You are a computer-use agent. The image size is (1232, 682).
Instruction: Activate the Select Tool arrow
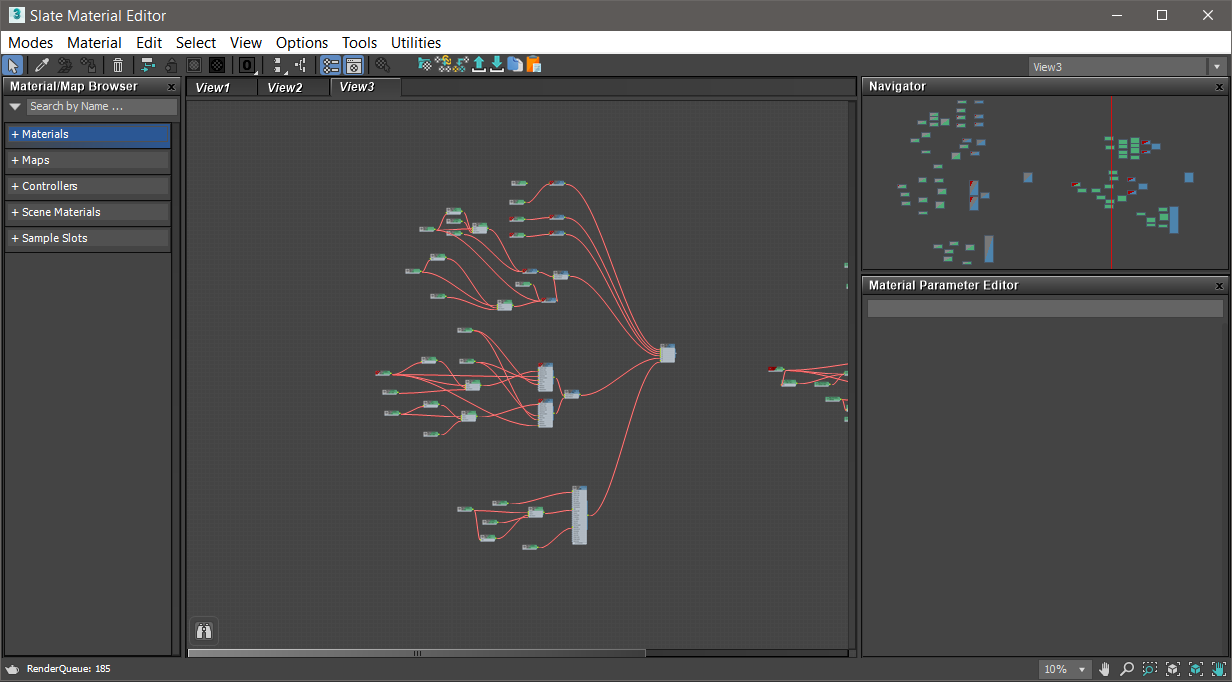click(x=13, y=65)
